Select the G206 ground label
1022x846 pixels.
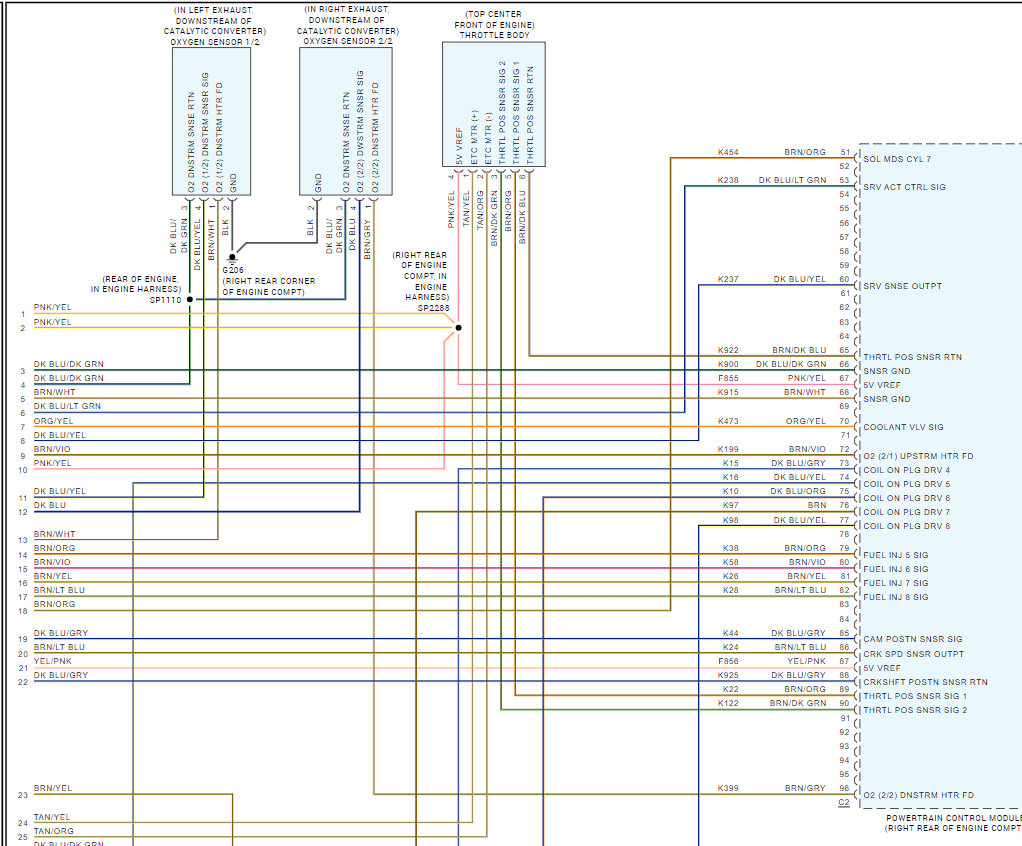(233, 270)
